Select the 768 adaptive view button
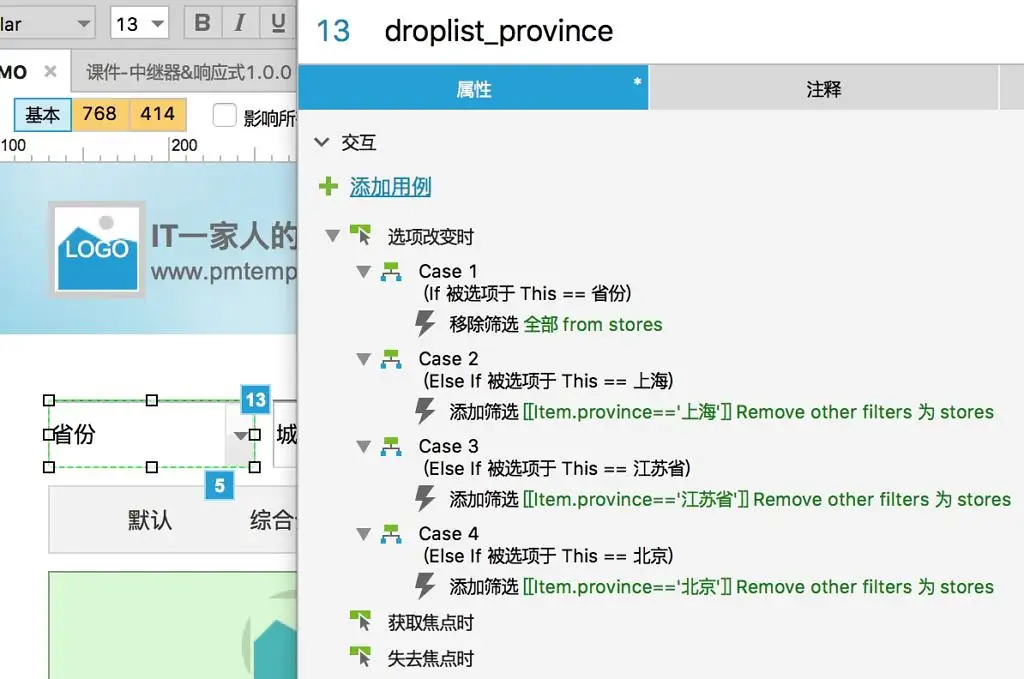 [99, 115]
